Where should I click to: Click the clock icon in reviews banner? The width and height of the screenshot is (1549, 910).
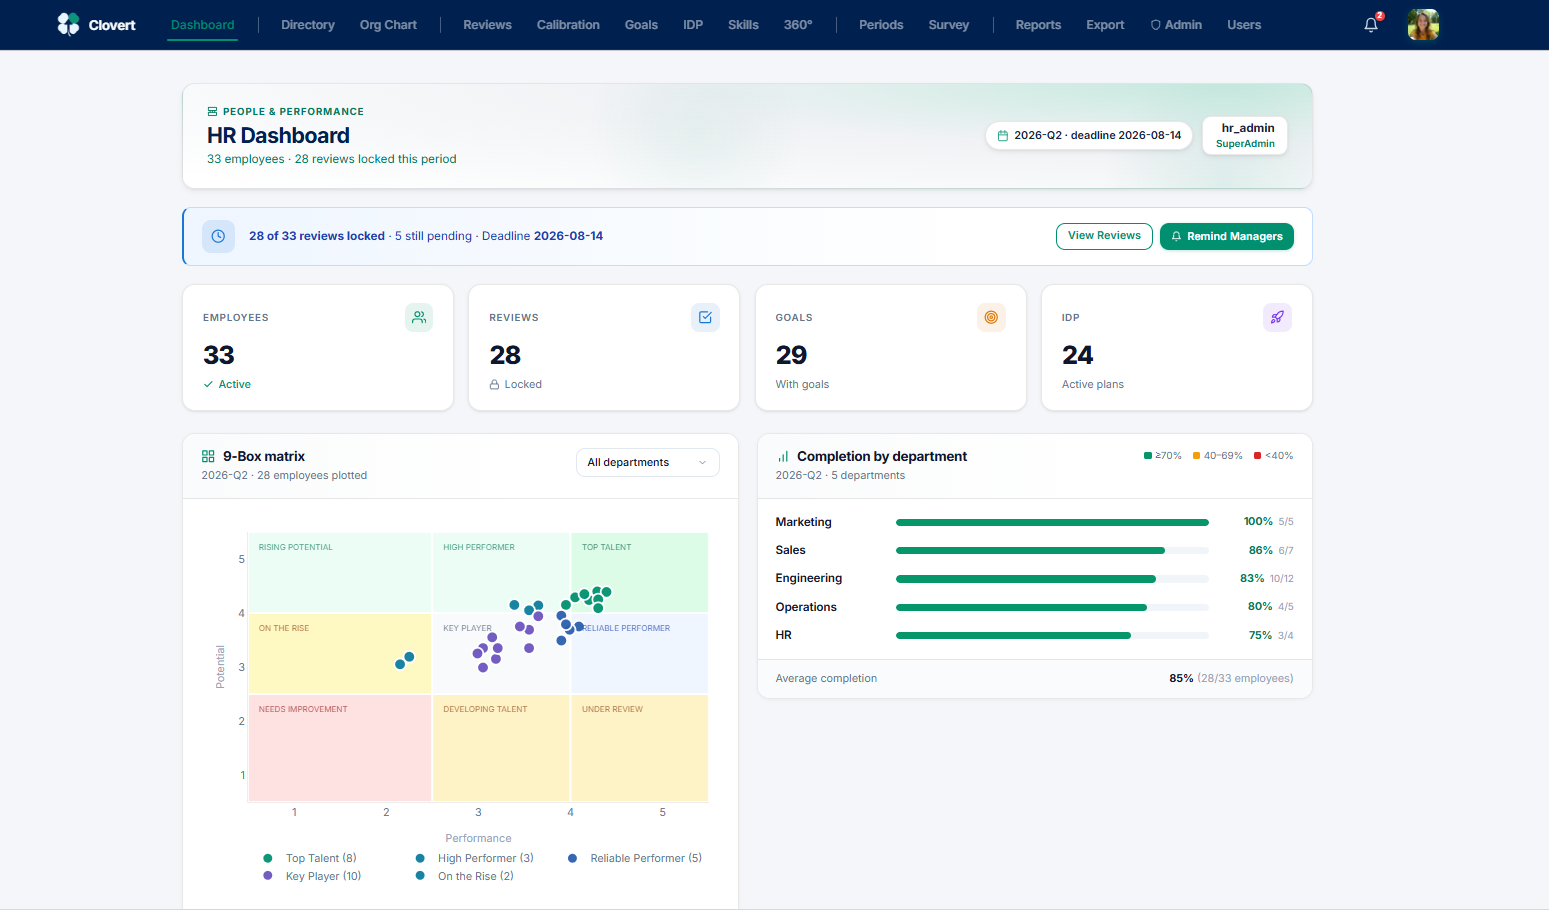tap(218, 236)
